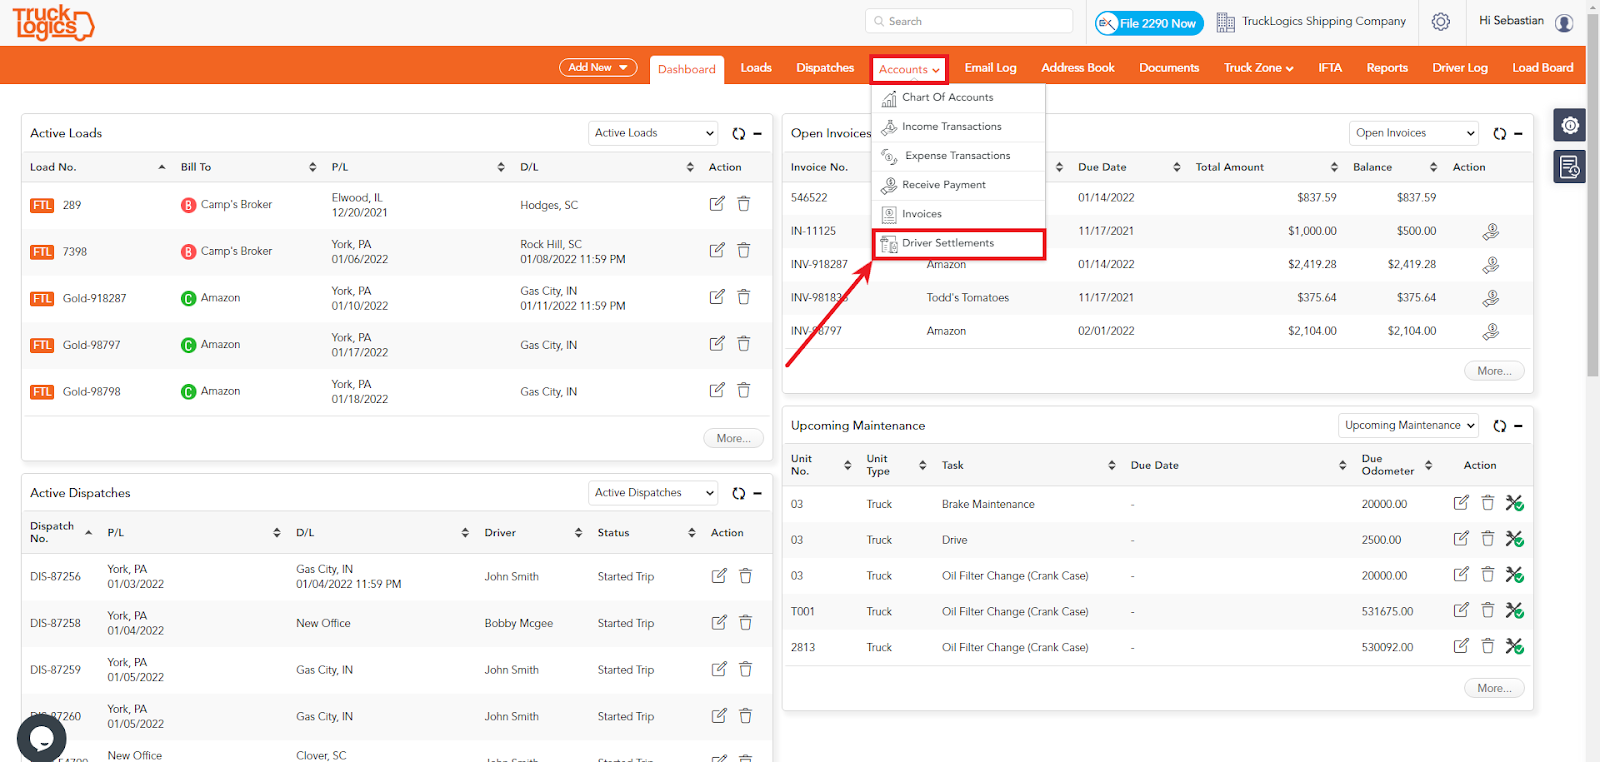Delete load 289 with trash icon

point(744,204)
